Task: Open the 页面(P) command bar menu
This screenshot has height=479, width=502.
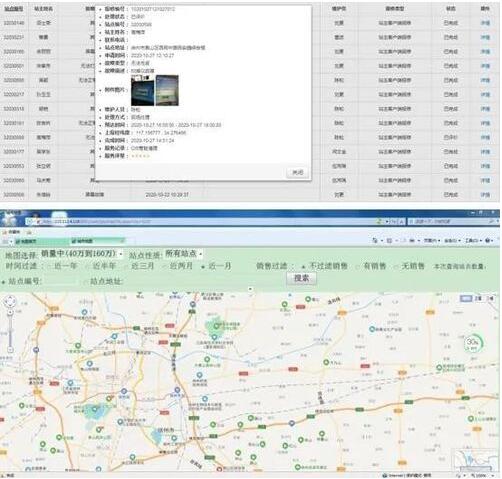Action: coord(431,240)
